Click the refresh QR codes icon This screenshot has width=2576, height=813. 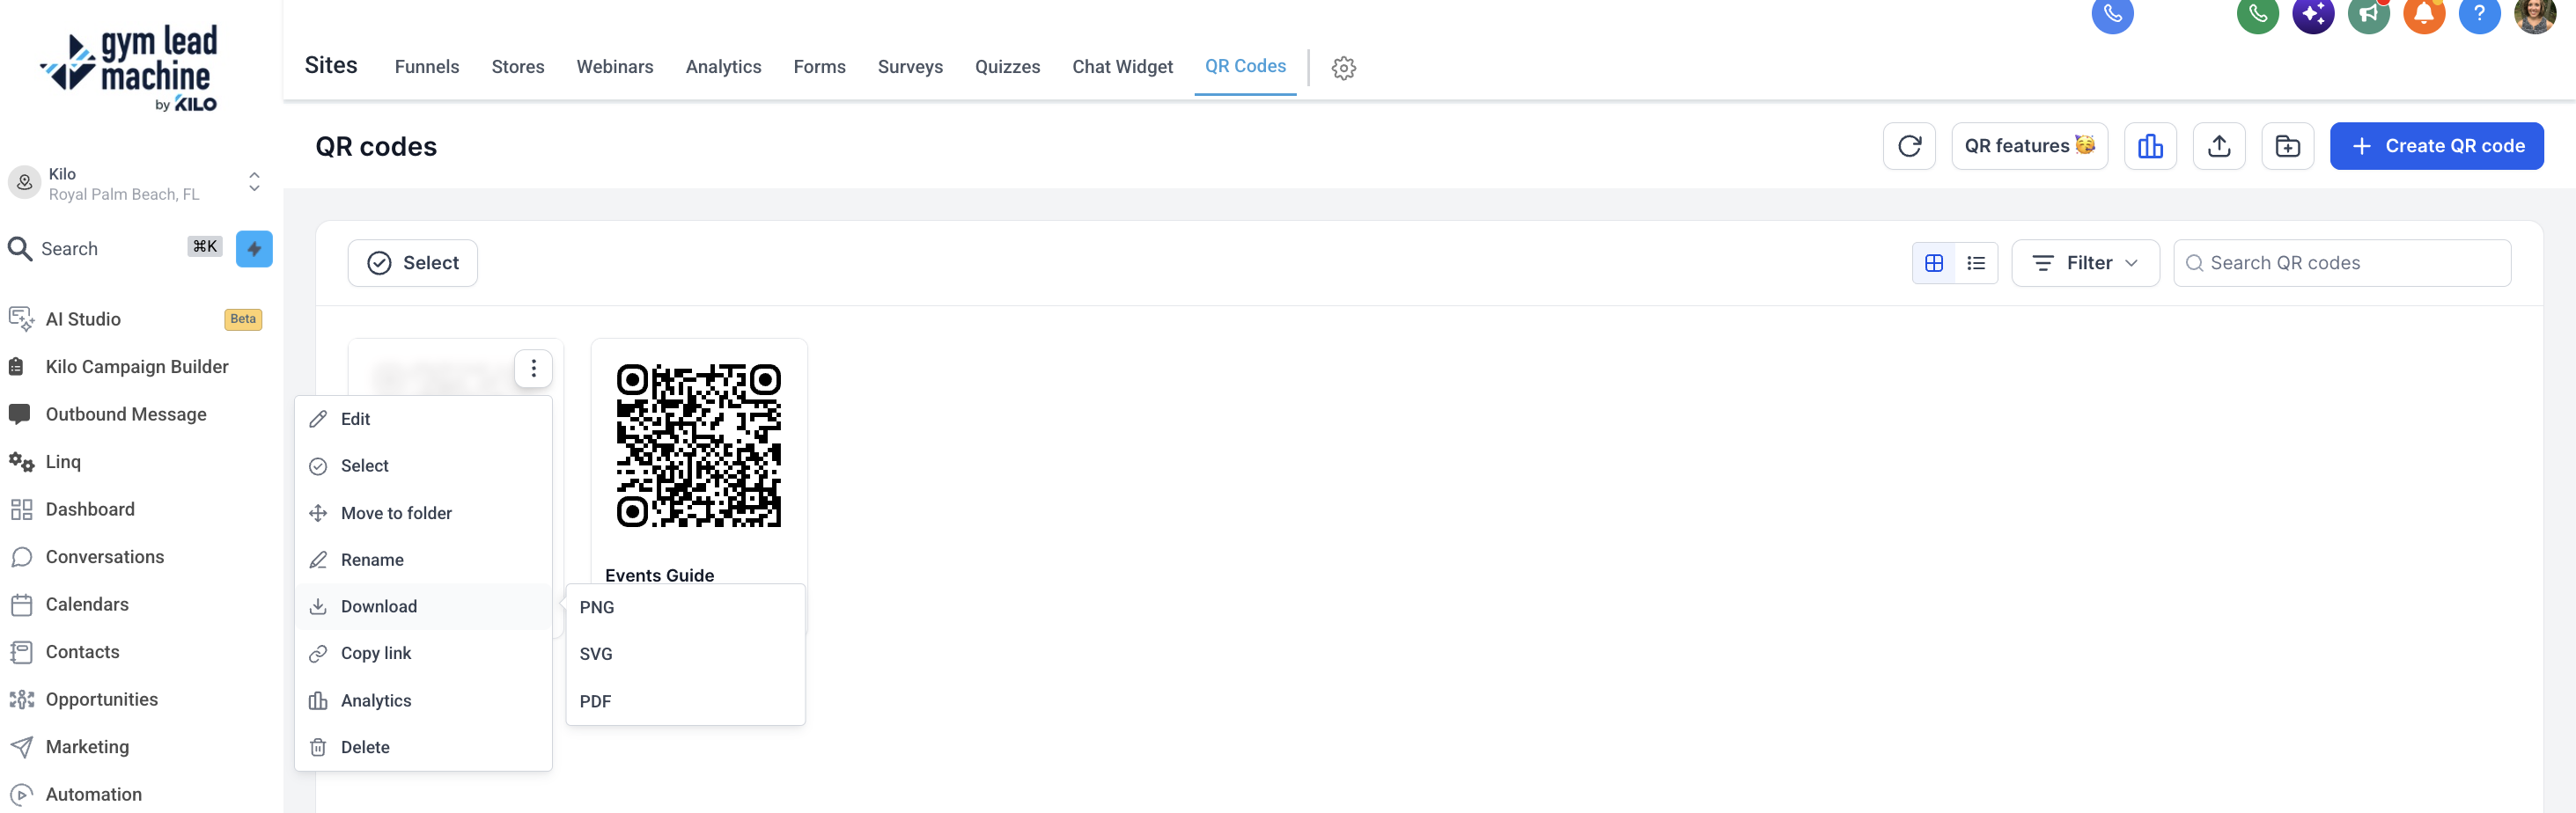pos(1909,146)
